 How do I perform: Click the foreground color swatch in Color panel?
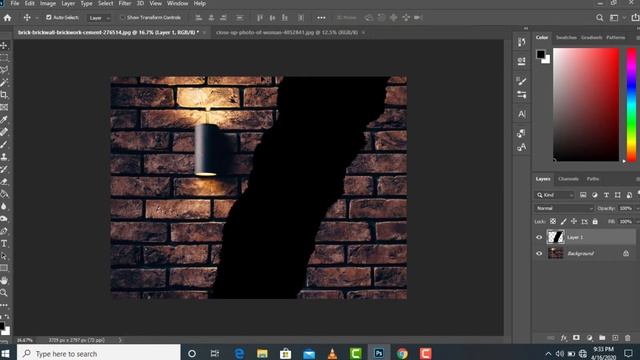coord(541,54)
